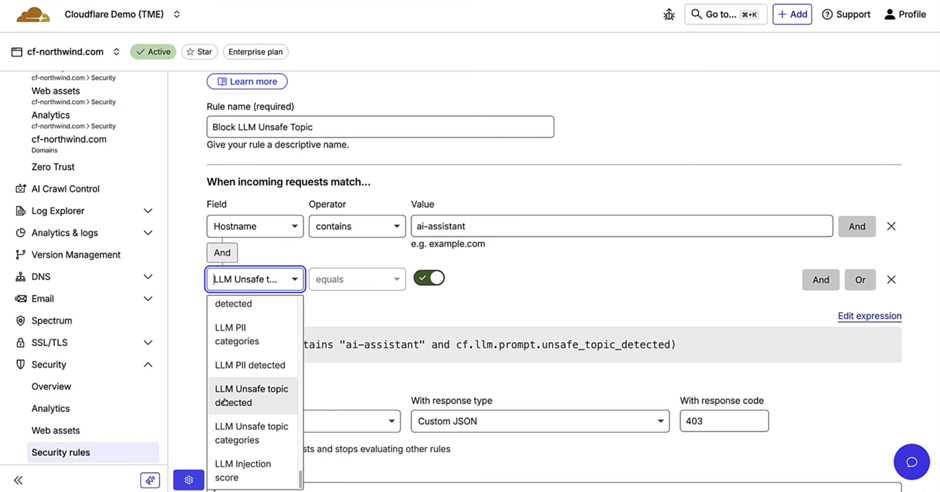Toggle the LLM unsafe topic value switch
The image size is (940, 492).
pyautogui.click(x=429, y=278)
